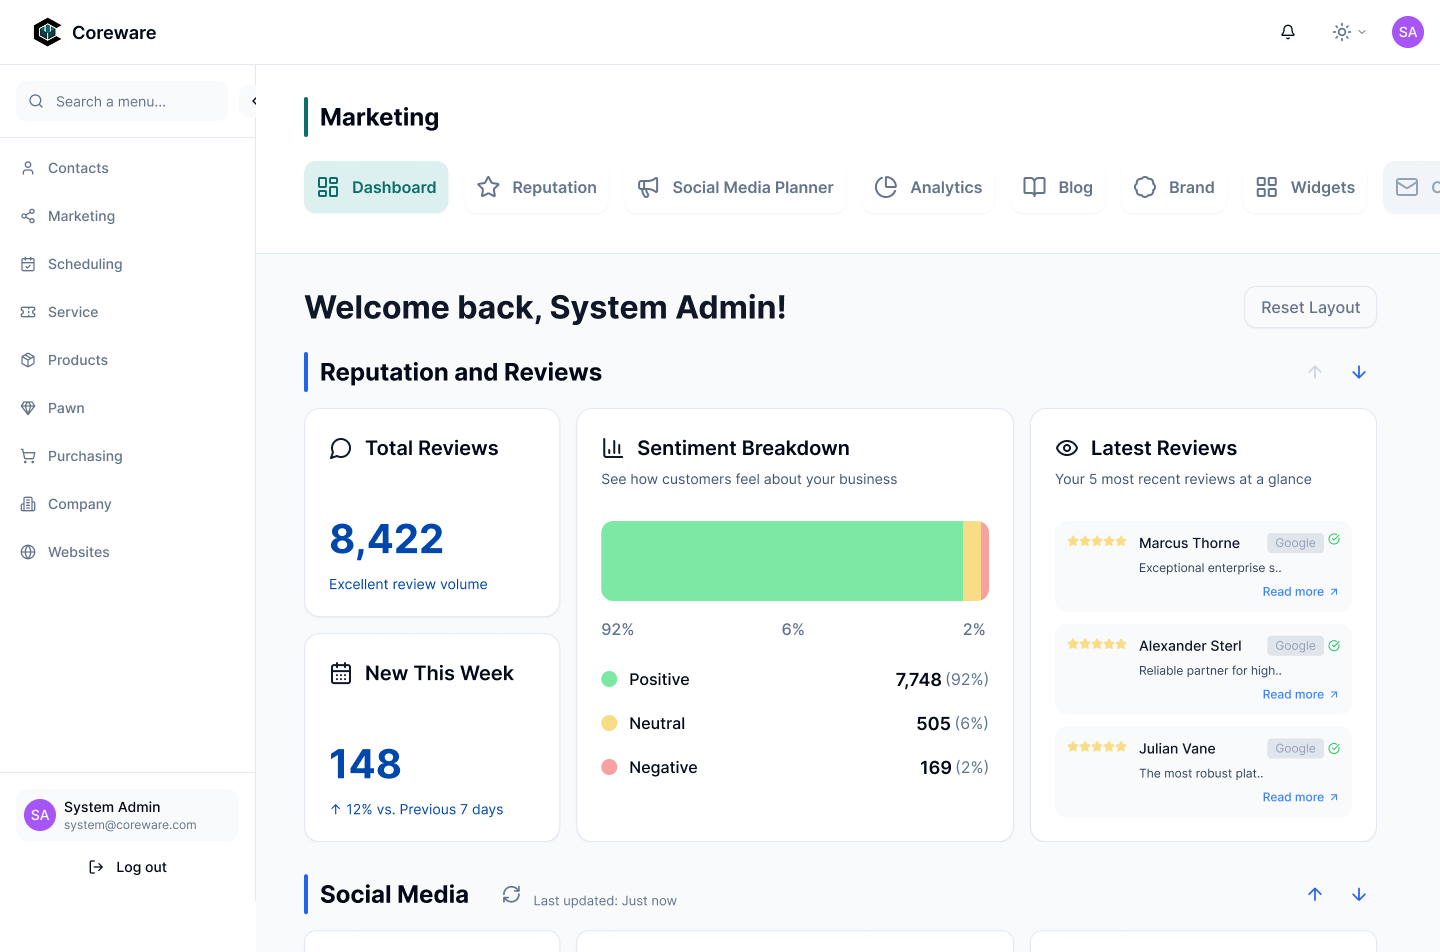Go to Purchasing in the sidebar
1440x952 pixels.
(x=85, y=456)
